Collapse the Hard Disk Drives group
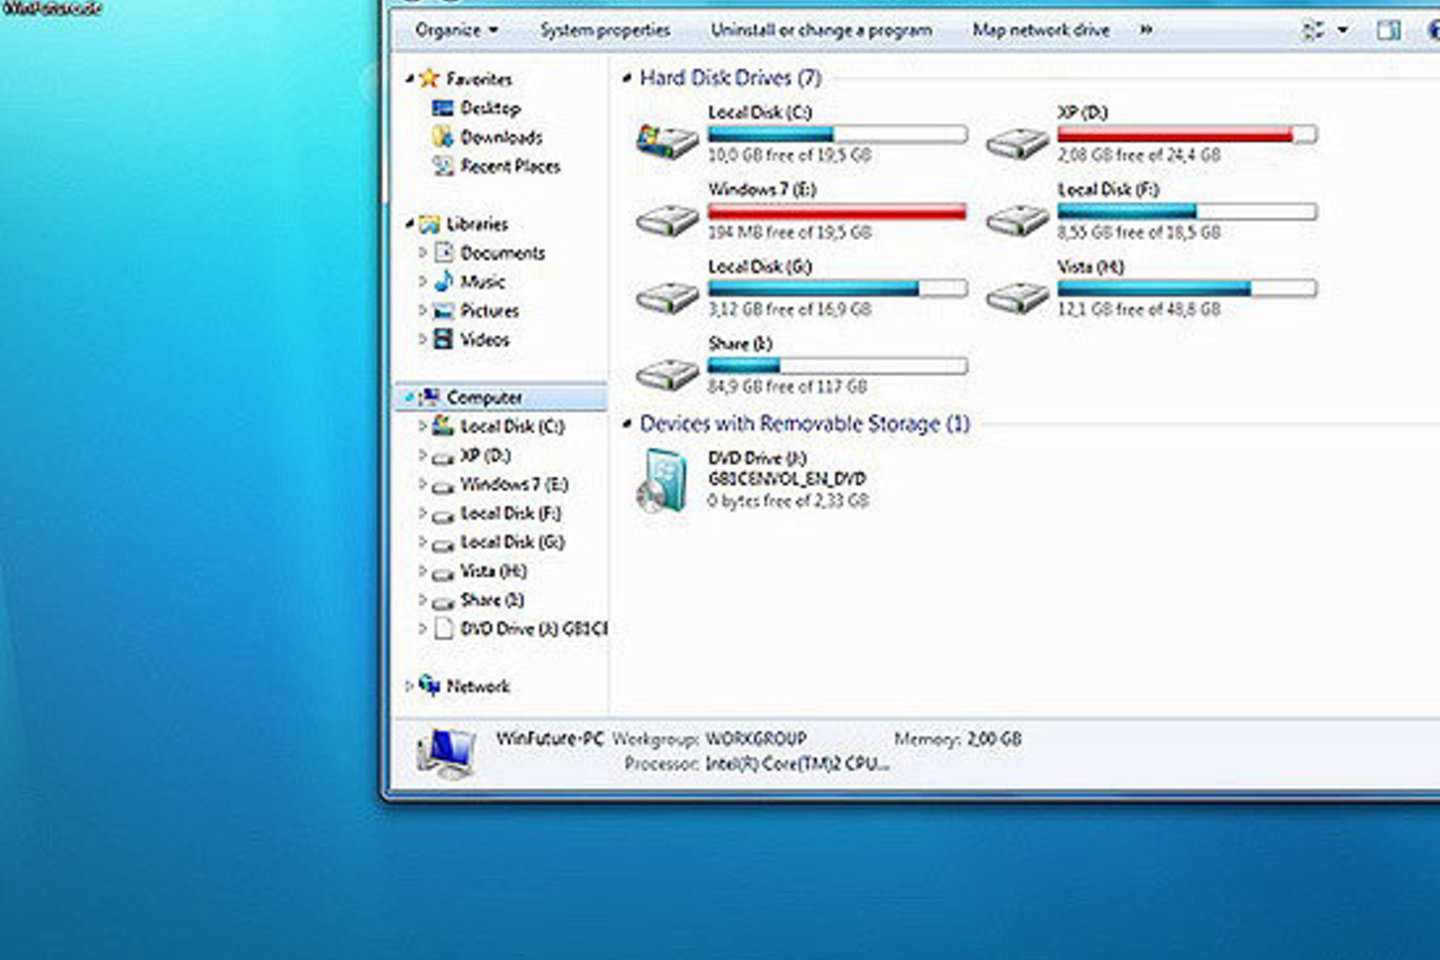Image resolution: width=1440 pixels, height=960 pixels. tap(626, 78)
